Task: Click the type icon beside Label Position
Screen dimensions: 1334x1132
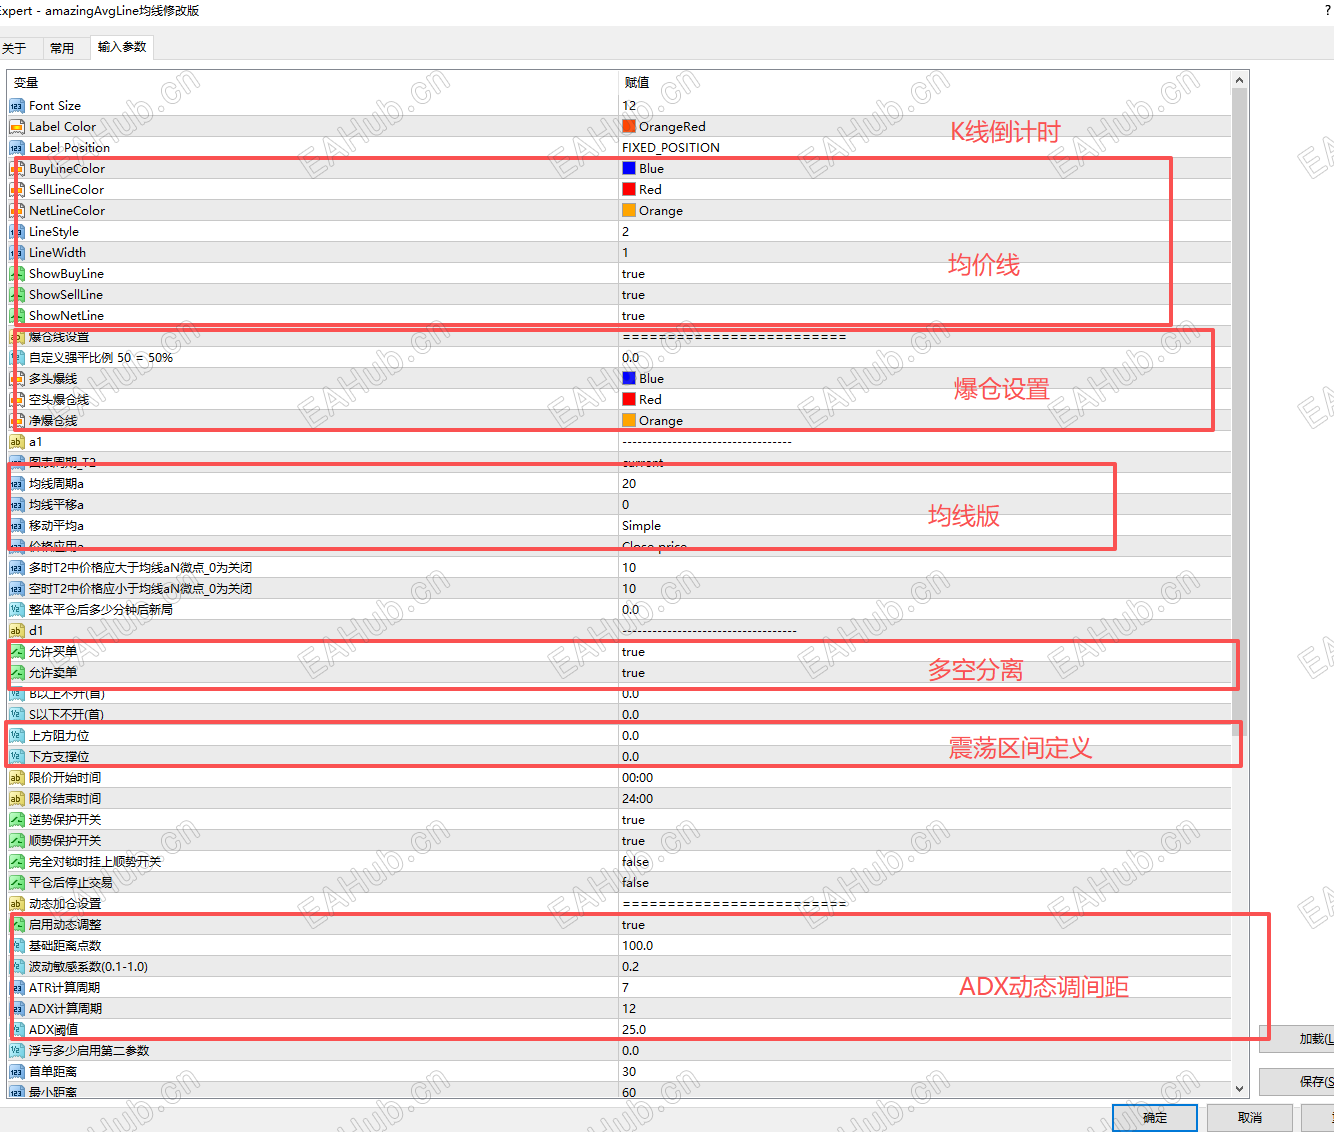Action: click(17, 148)
